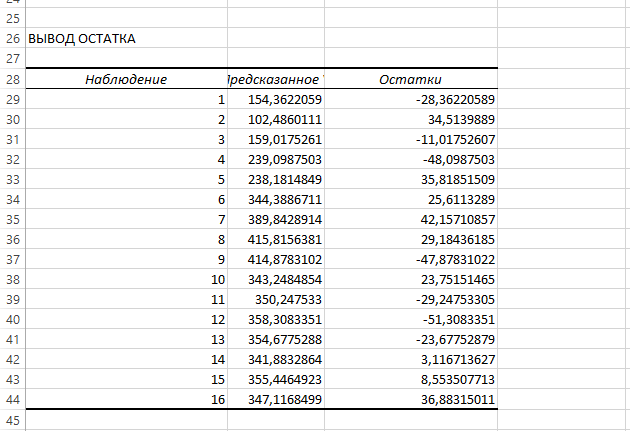Select residual value -51,3083351
The image size is (630, 431).
[x=411, y=319]
